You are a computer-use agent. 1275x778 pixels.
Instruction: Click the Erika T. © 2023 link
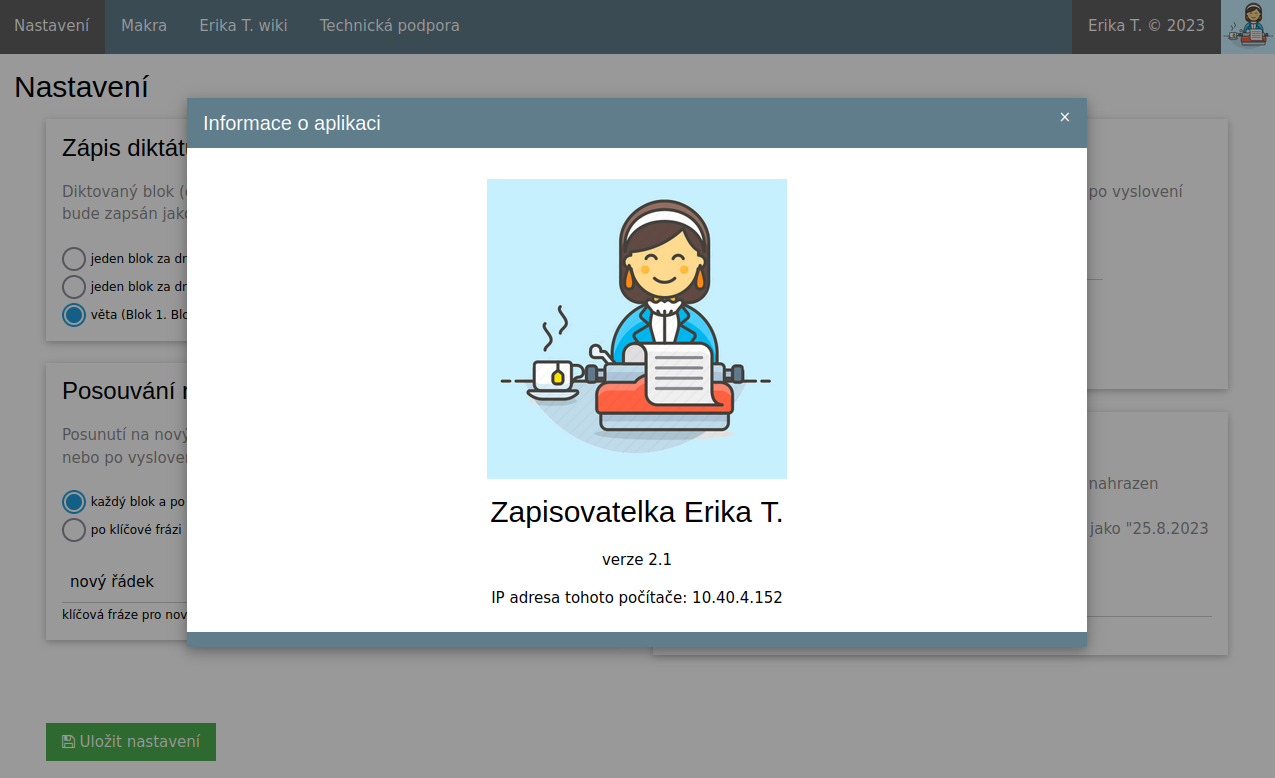coord(1146,26)
